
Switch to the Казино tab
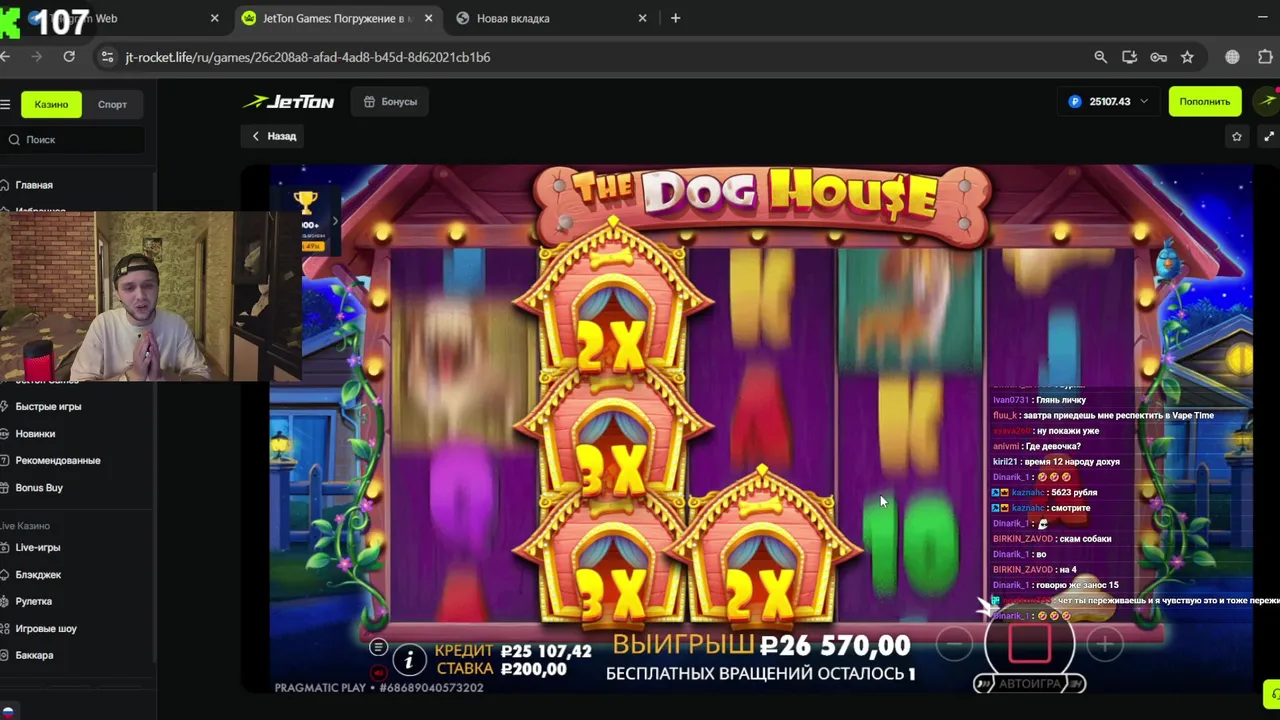(x=51, y=104)
